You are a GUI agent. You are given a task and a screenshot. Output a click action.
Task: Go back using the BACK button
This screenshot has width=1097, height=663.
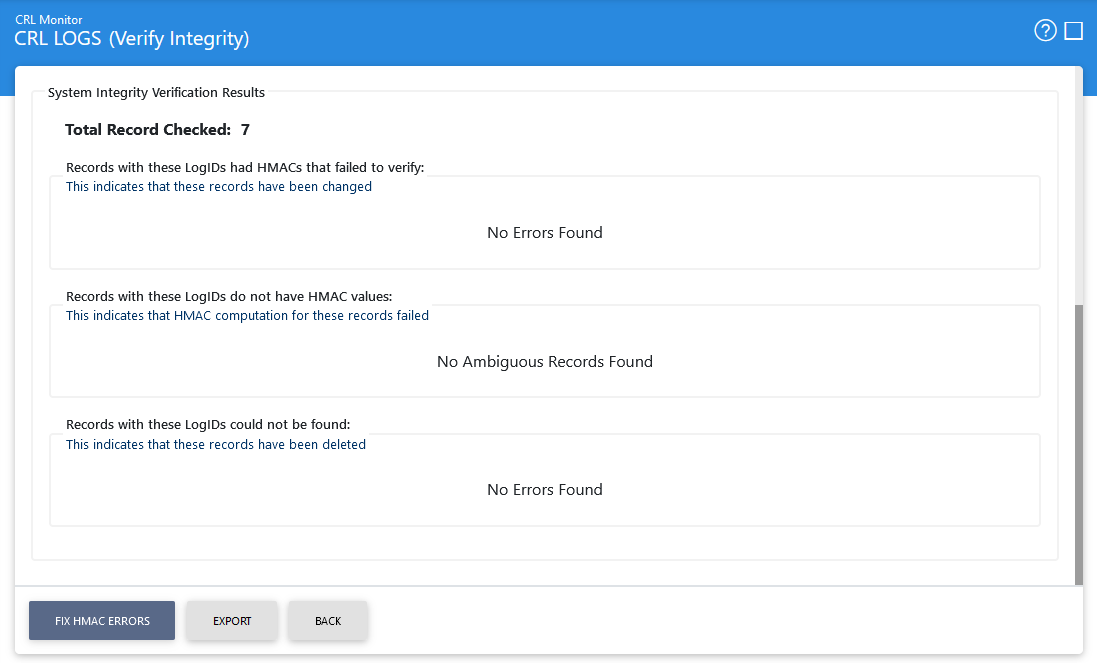[x=328, y=621]
